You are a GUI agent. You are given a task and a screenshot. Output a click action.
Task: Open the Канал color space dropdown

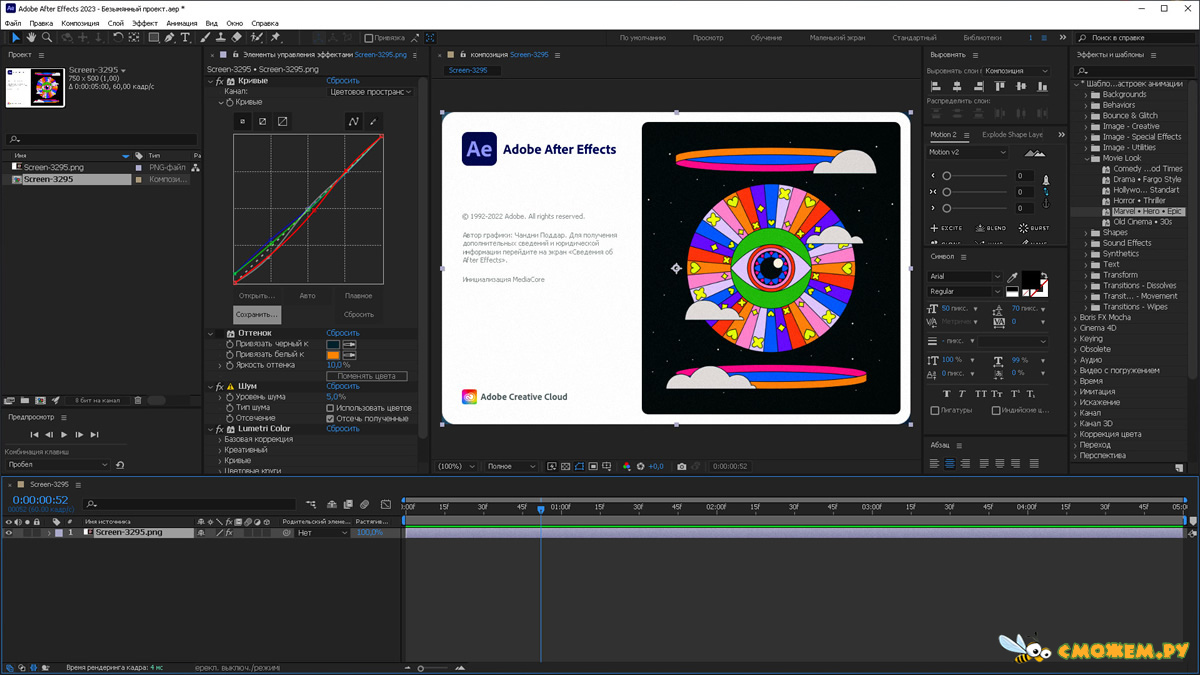pyautogui.click(x=370, y=92)
